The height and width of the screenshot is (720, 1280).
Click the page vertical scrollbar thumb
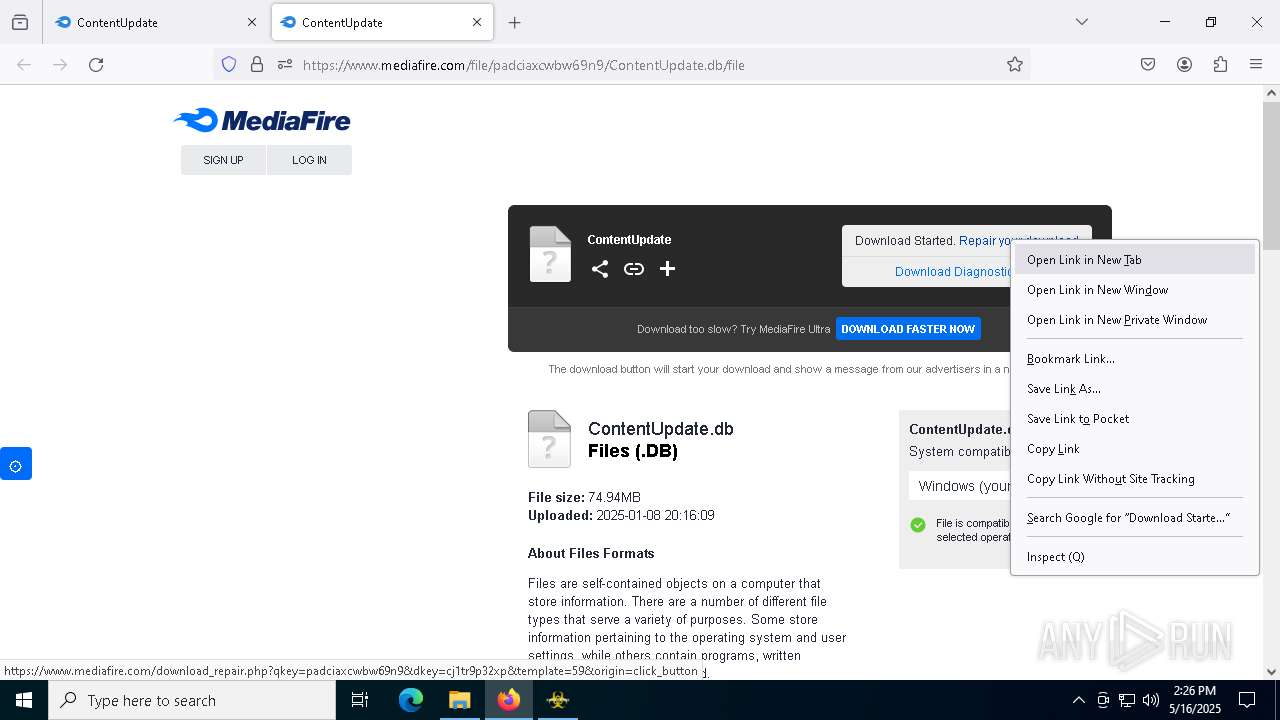[1271, 175]
